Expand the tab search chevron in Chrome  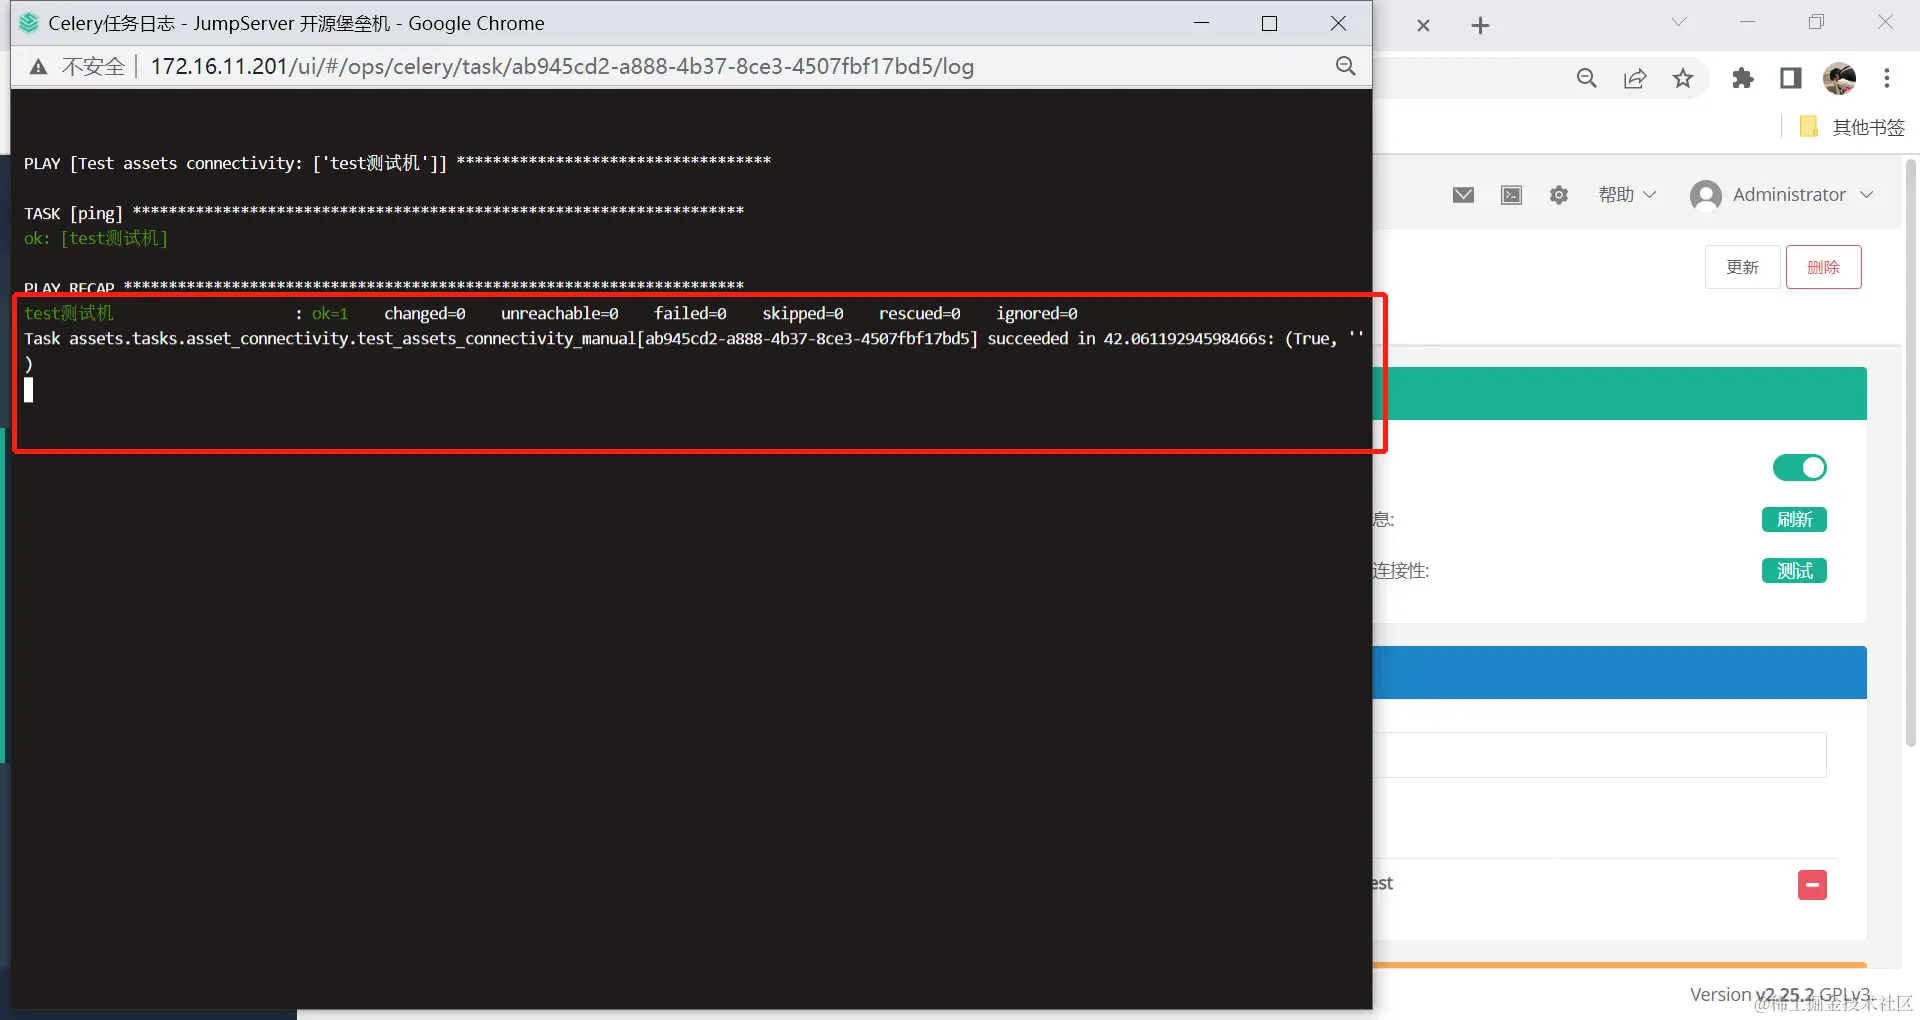pyautogui.click(x=1679, y=23)
